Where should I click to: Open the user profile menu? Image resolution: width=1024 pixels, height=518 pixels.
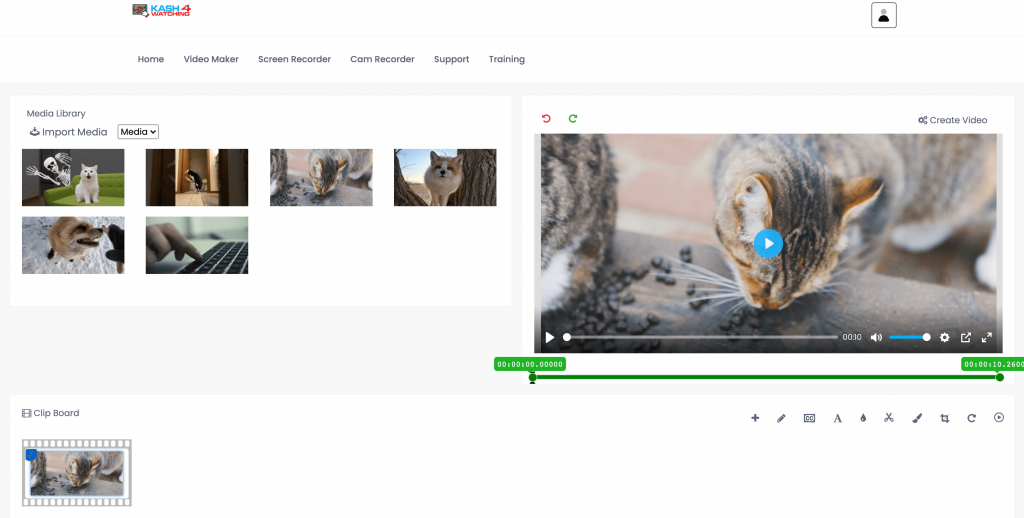883,15
